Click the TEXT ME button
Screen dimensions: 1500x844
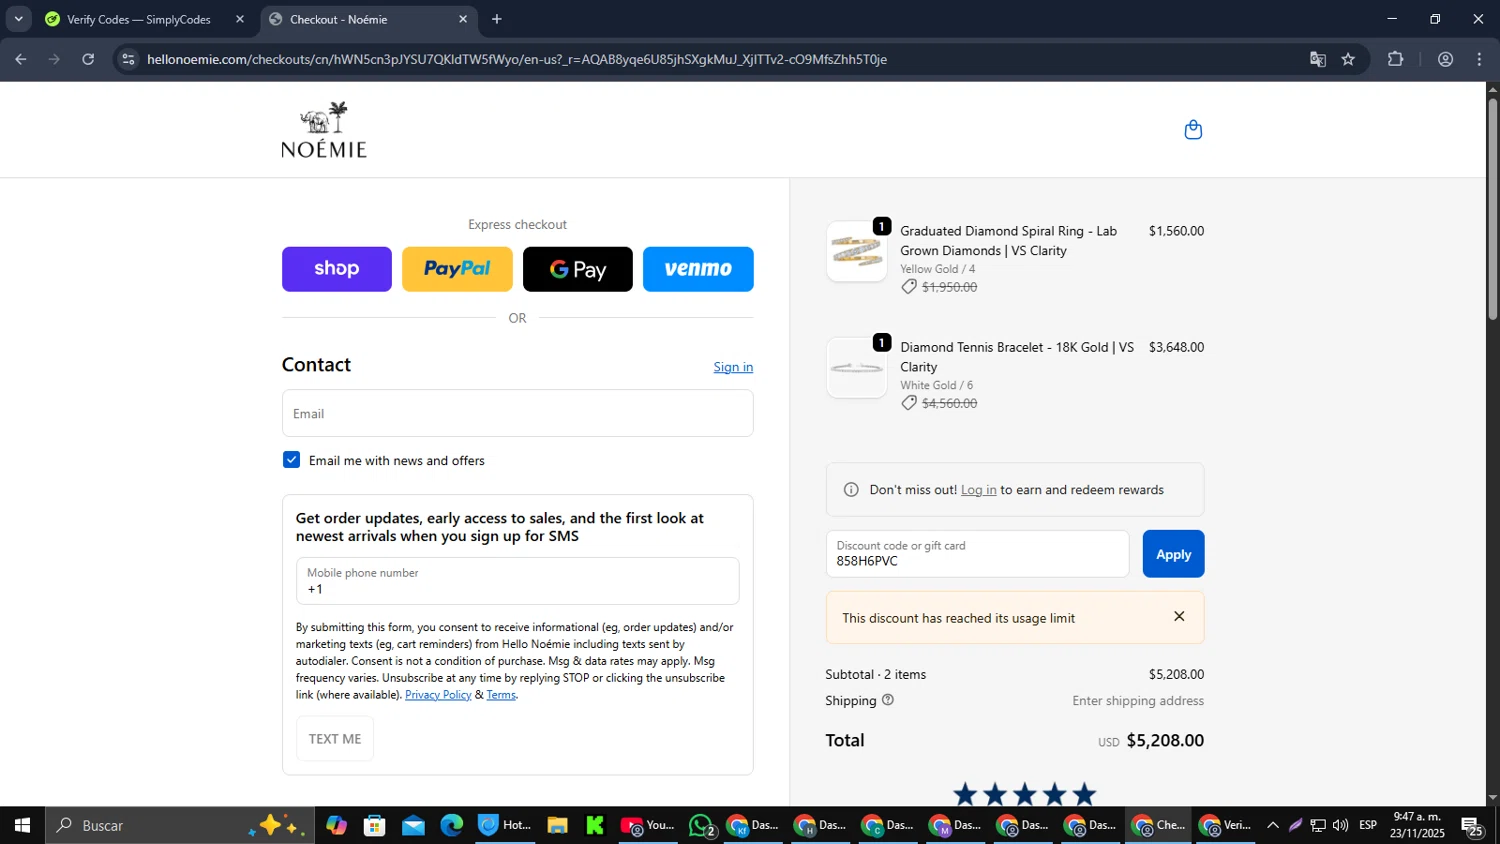(x=335, y=739)
